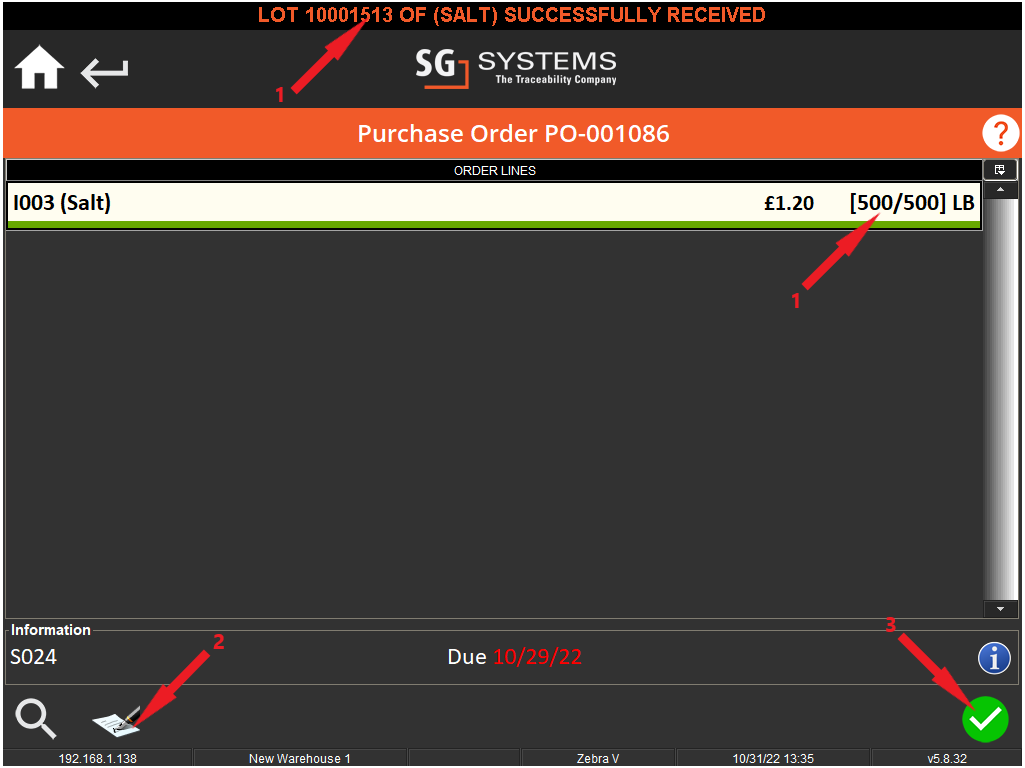This screenshot has height=768, width=1025.
Task: Click the Home icon in the header
Action: point(37,67)
